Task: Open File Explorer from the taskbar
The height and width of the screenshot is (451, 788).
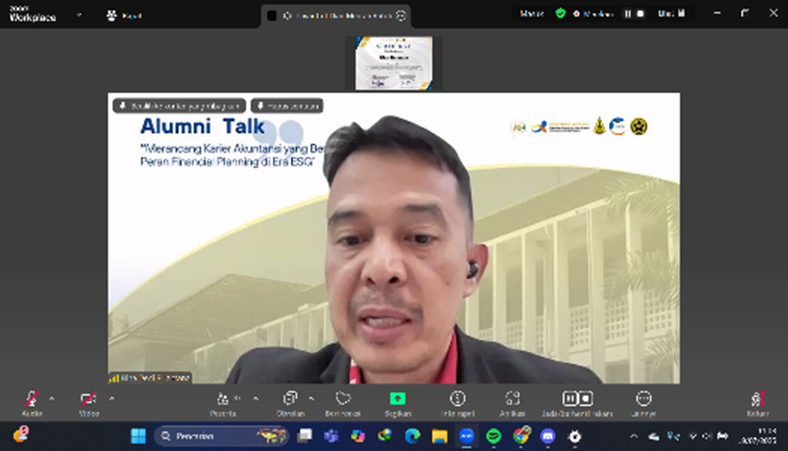Action: click(x=439, y=436)
